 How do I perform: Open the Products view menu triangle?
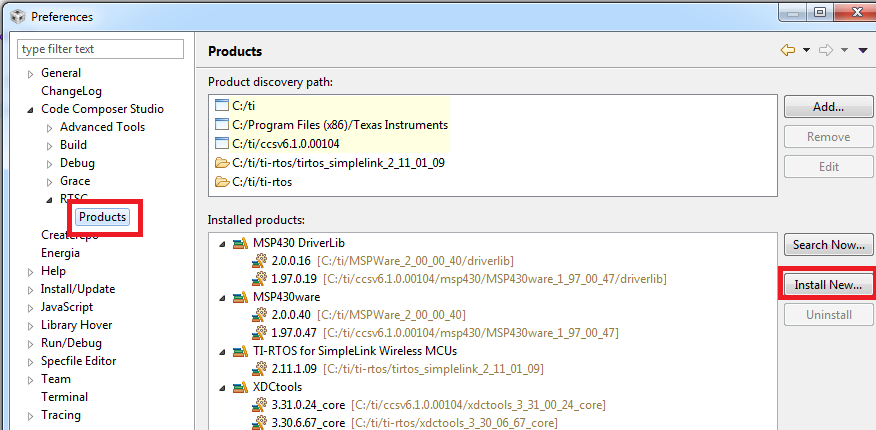point(863,51)
